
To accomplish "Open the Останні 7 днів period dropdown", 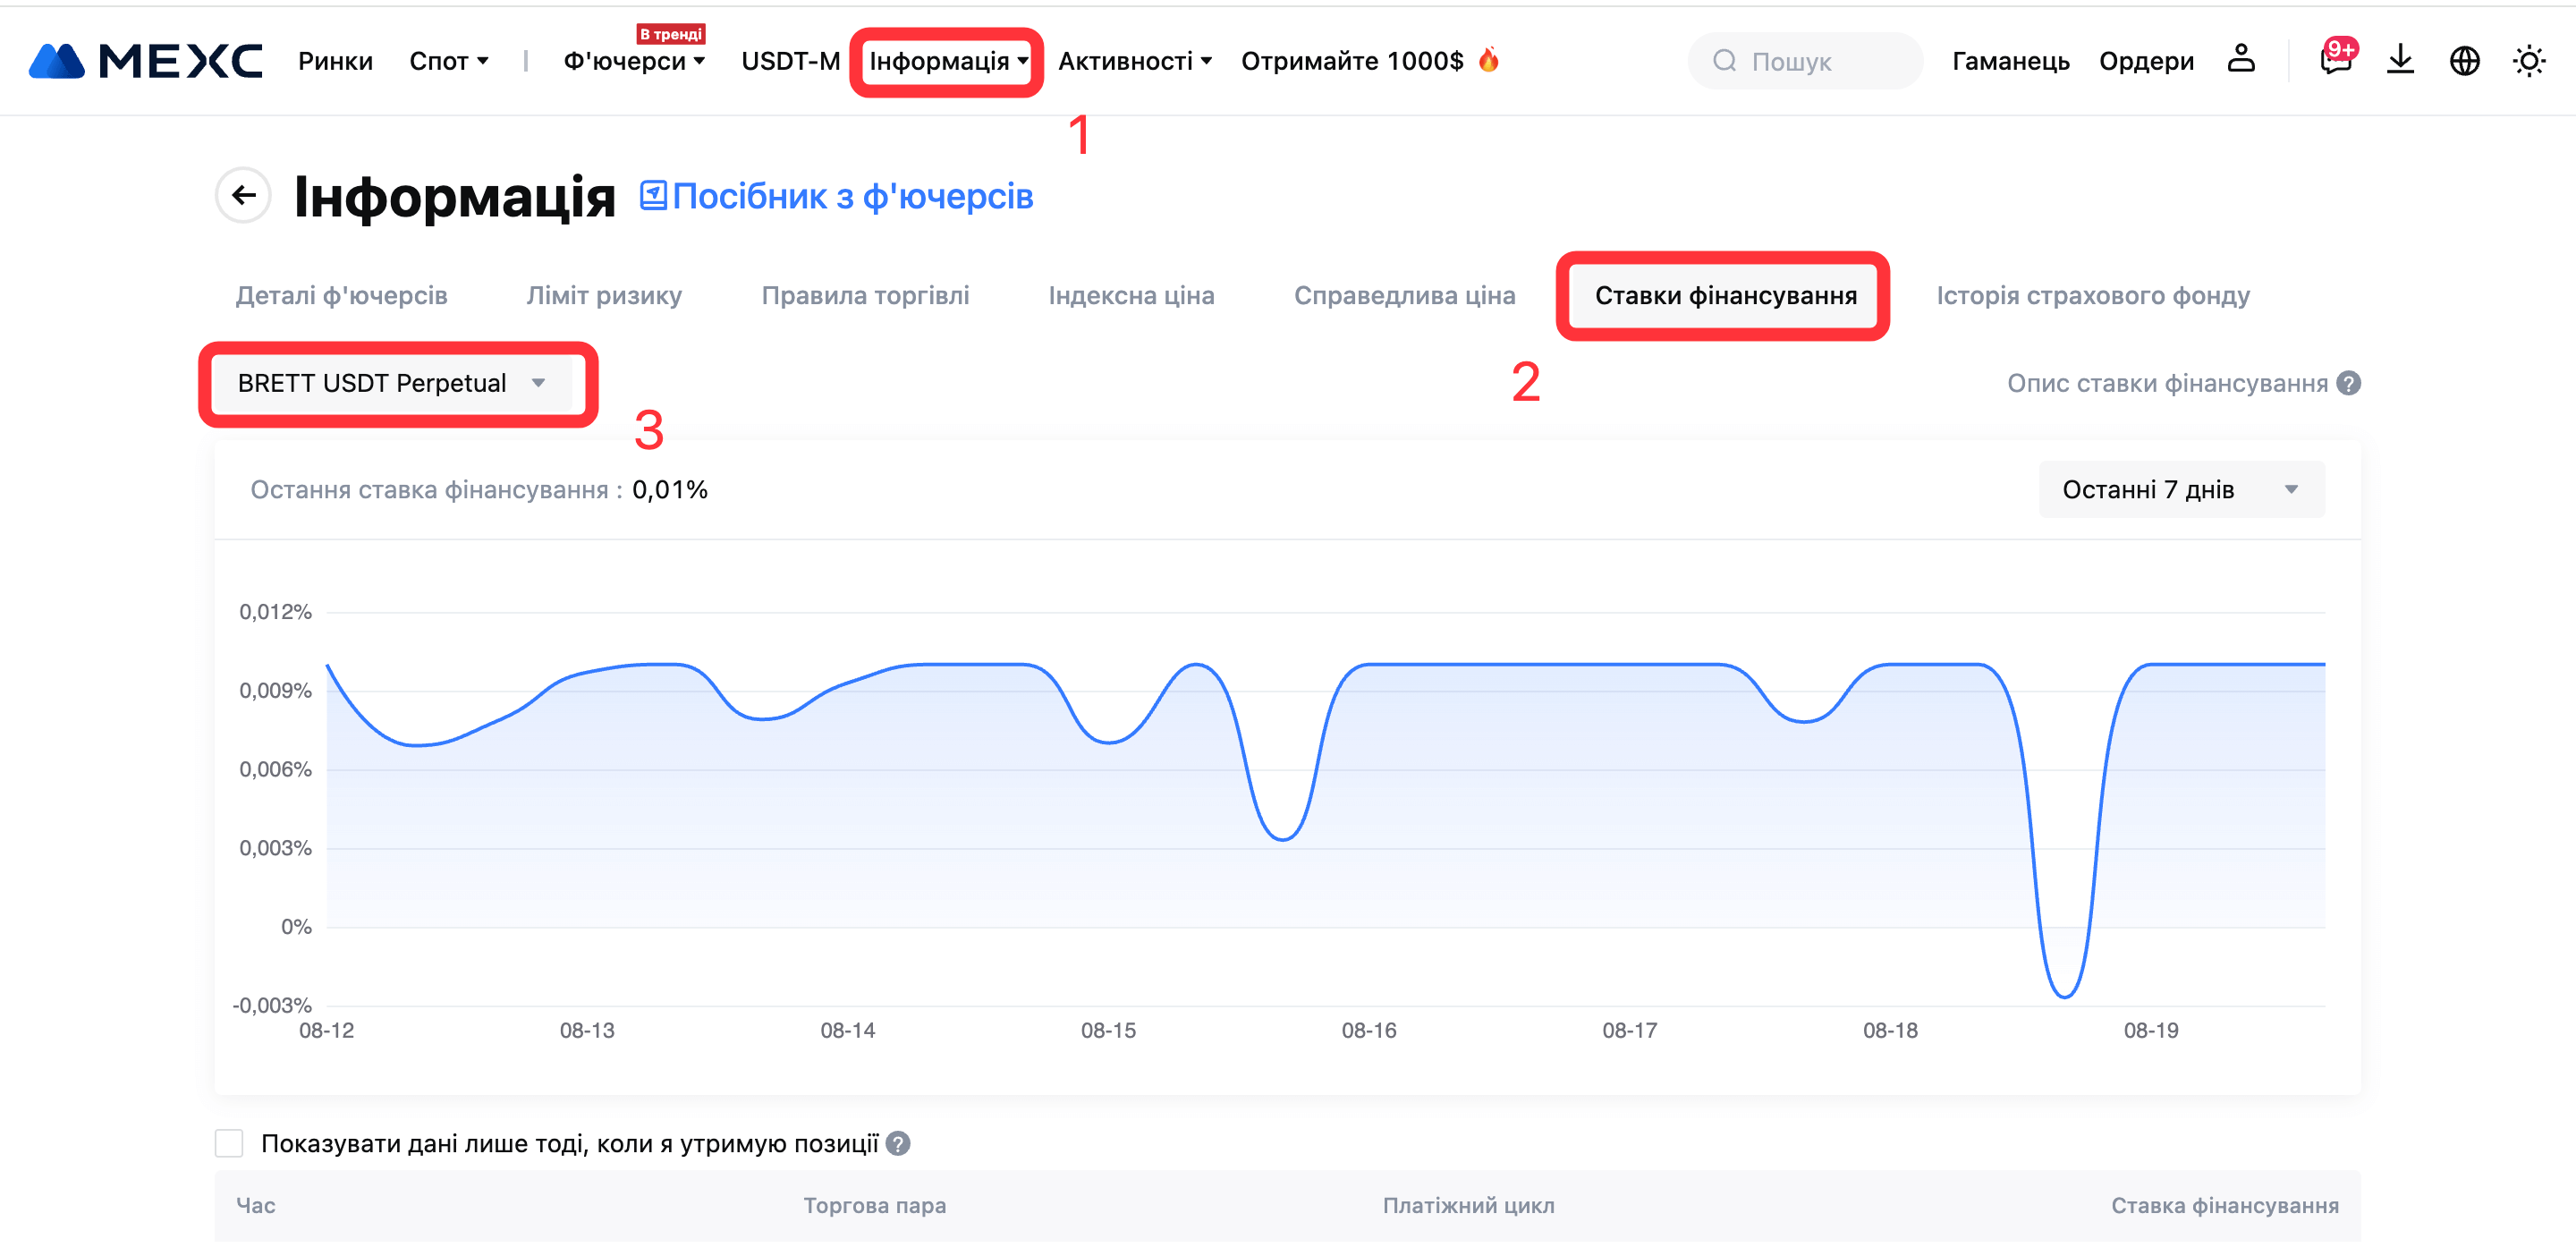I will (2181, 489).
